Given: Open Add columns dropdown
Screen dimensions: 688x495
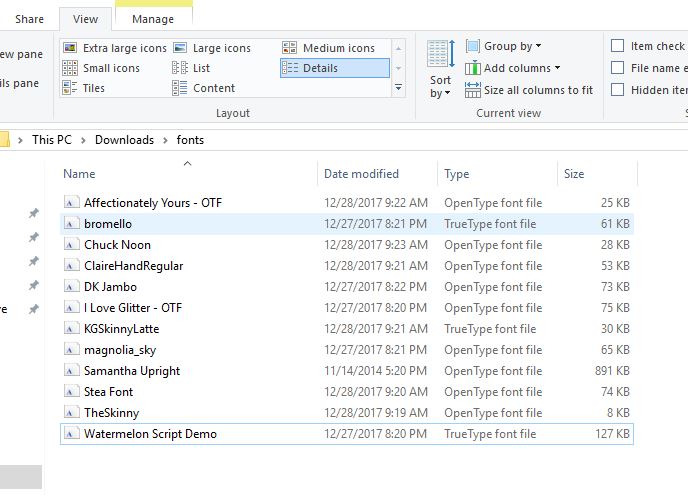Looking at the screenshot, I should pyautogui.click(x=512, y=68).
